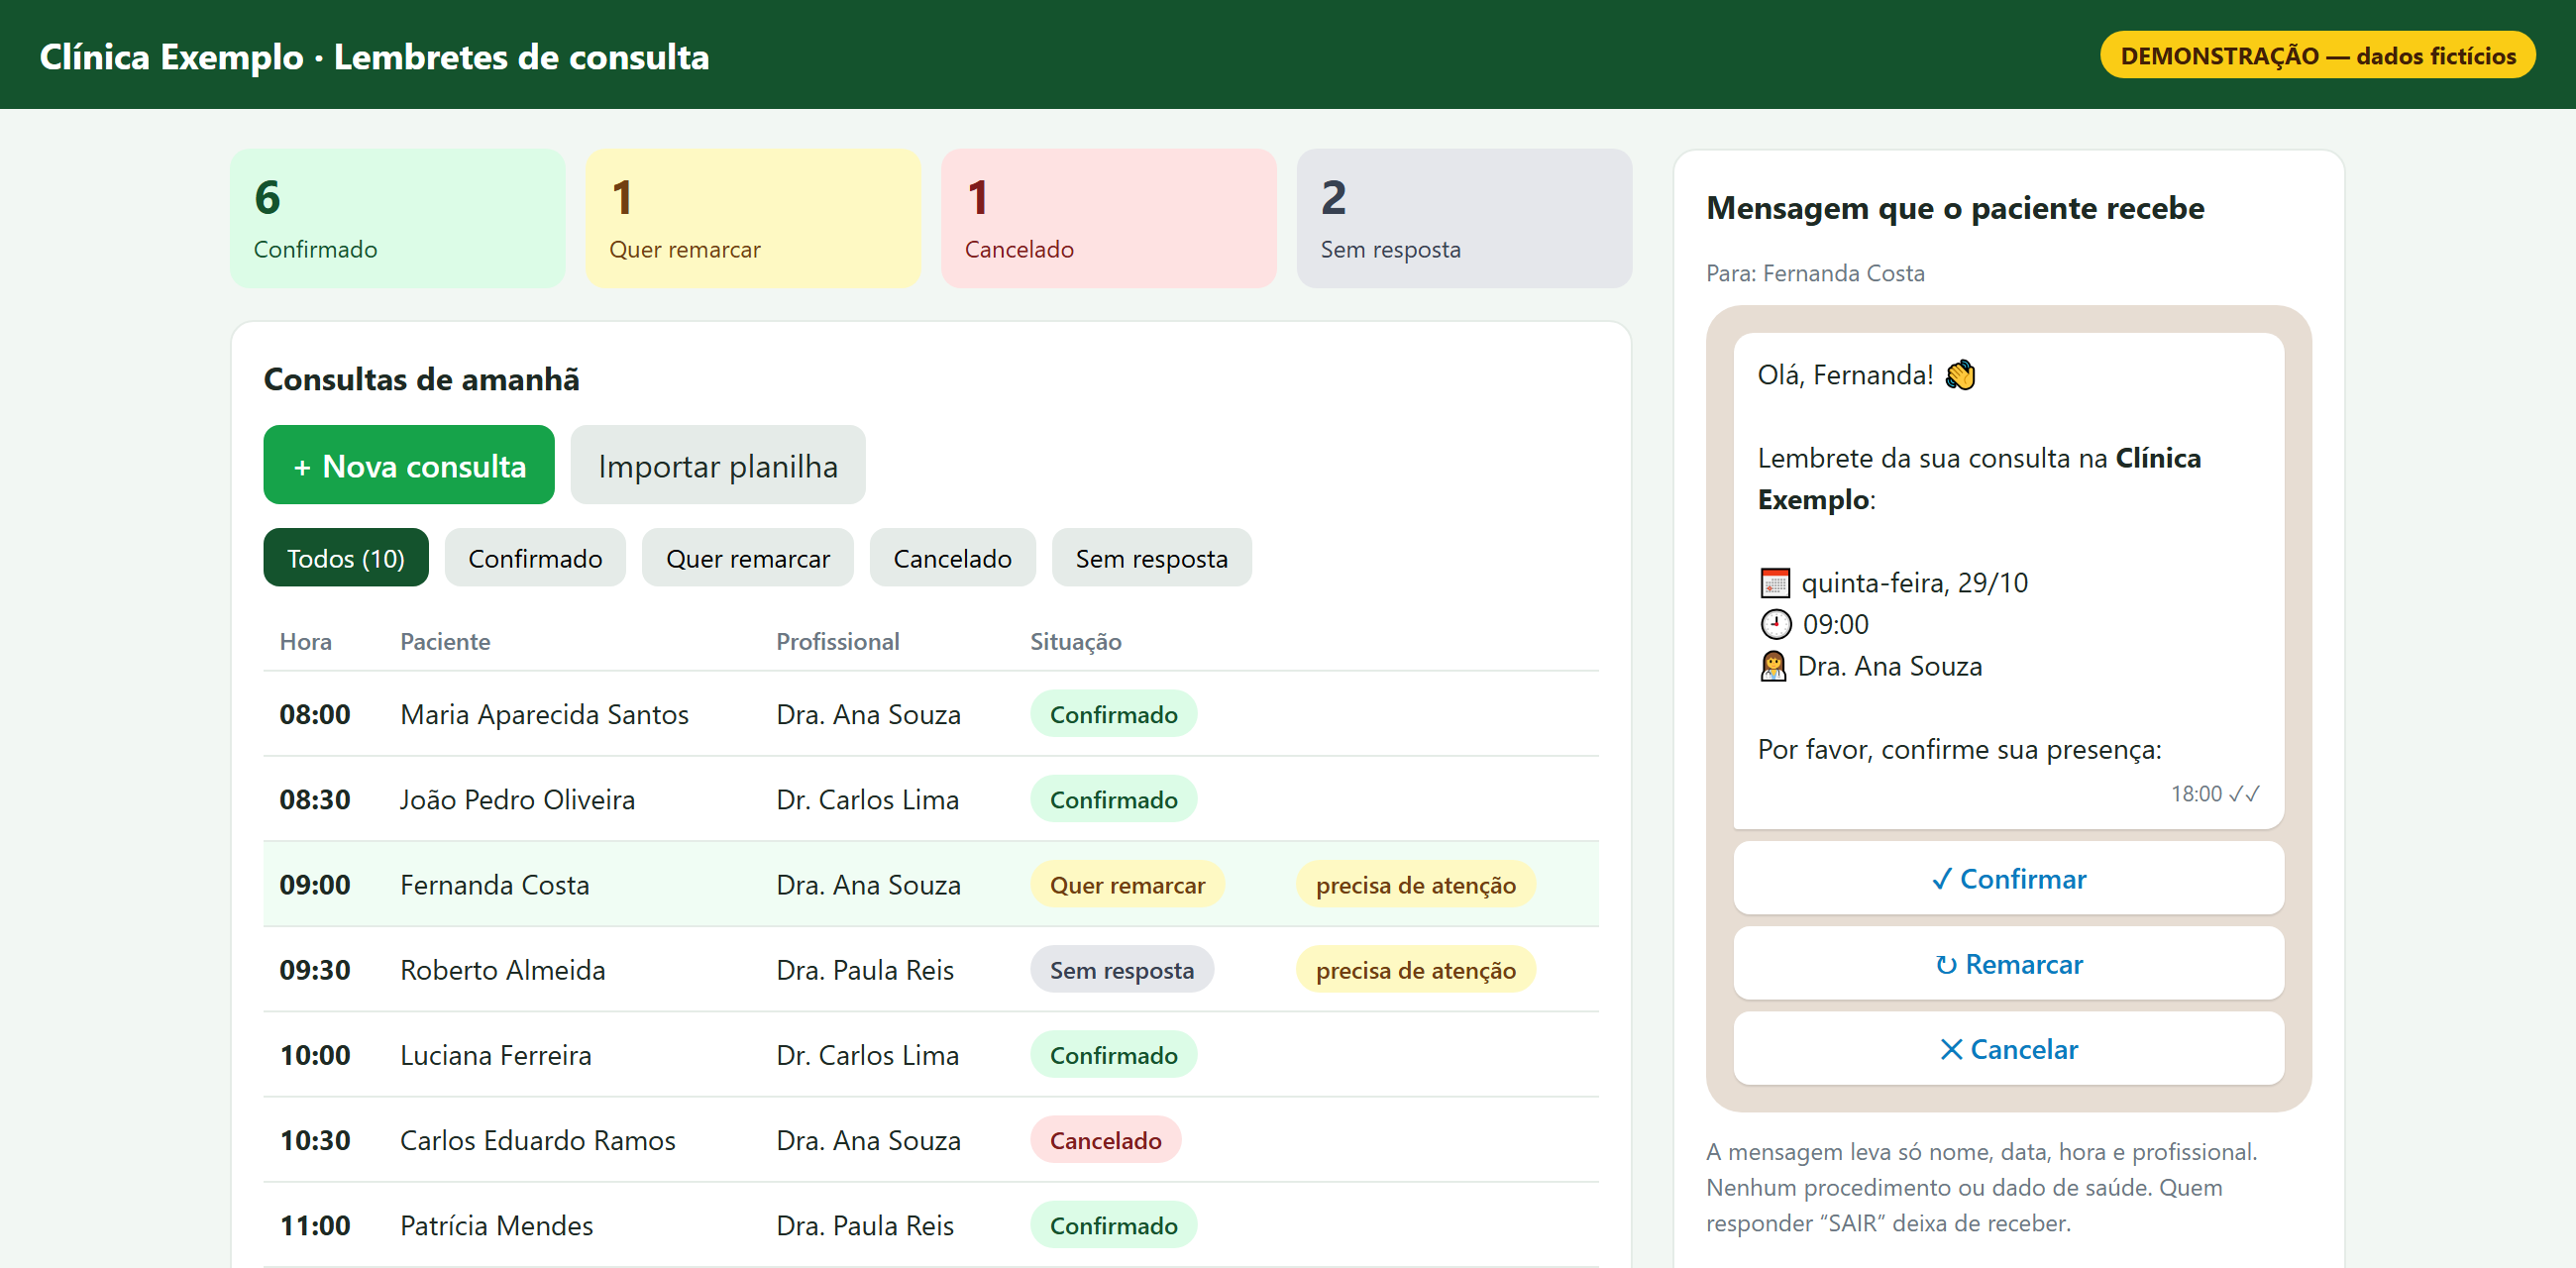Click the calendar icon before quinta-feira
This screenshot has width=2576, height=1268.
tap(1775, 582)
